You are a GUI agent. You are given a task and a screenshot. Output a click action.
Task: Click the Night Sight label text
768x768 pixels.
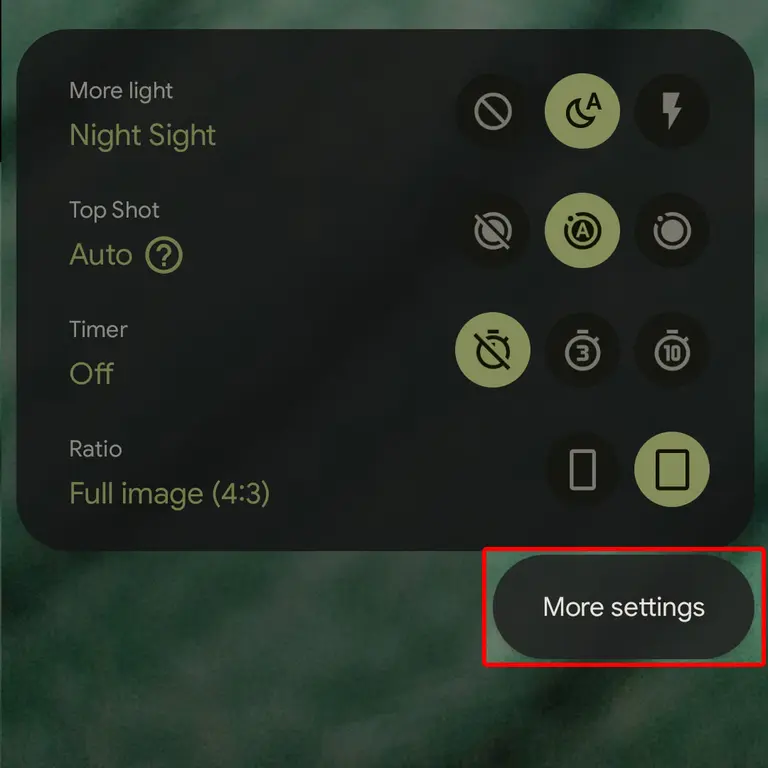click(x=143, y=135)
